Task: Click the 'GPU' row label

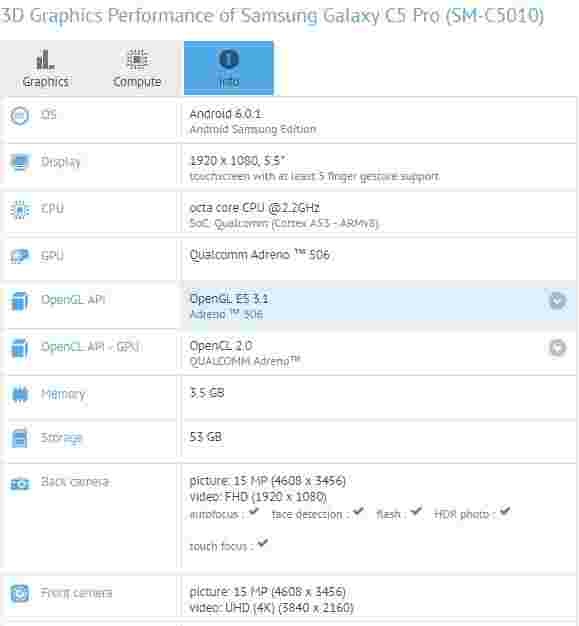Action: pyautogui.click(x=52, y=256)
